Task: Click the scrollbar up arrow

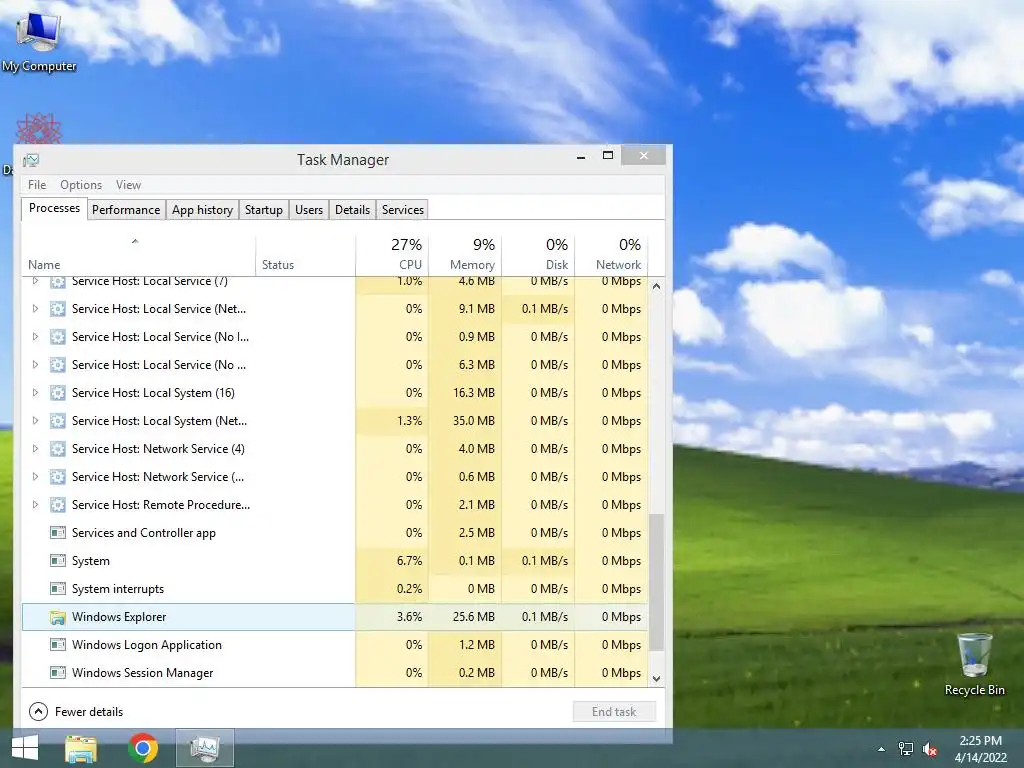Action: 656,286
